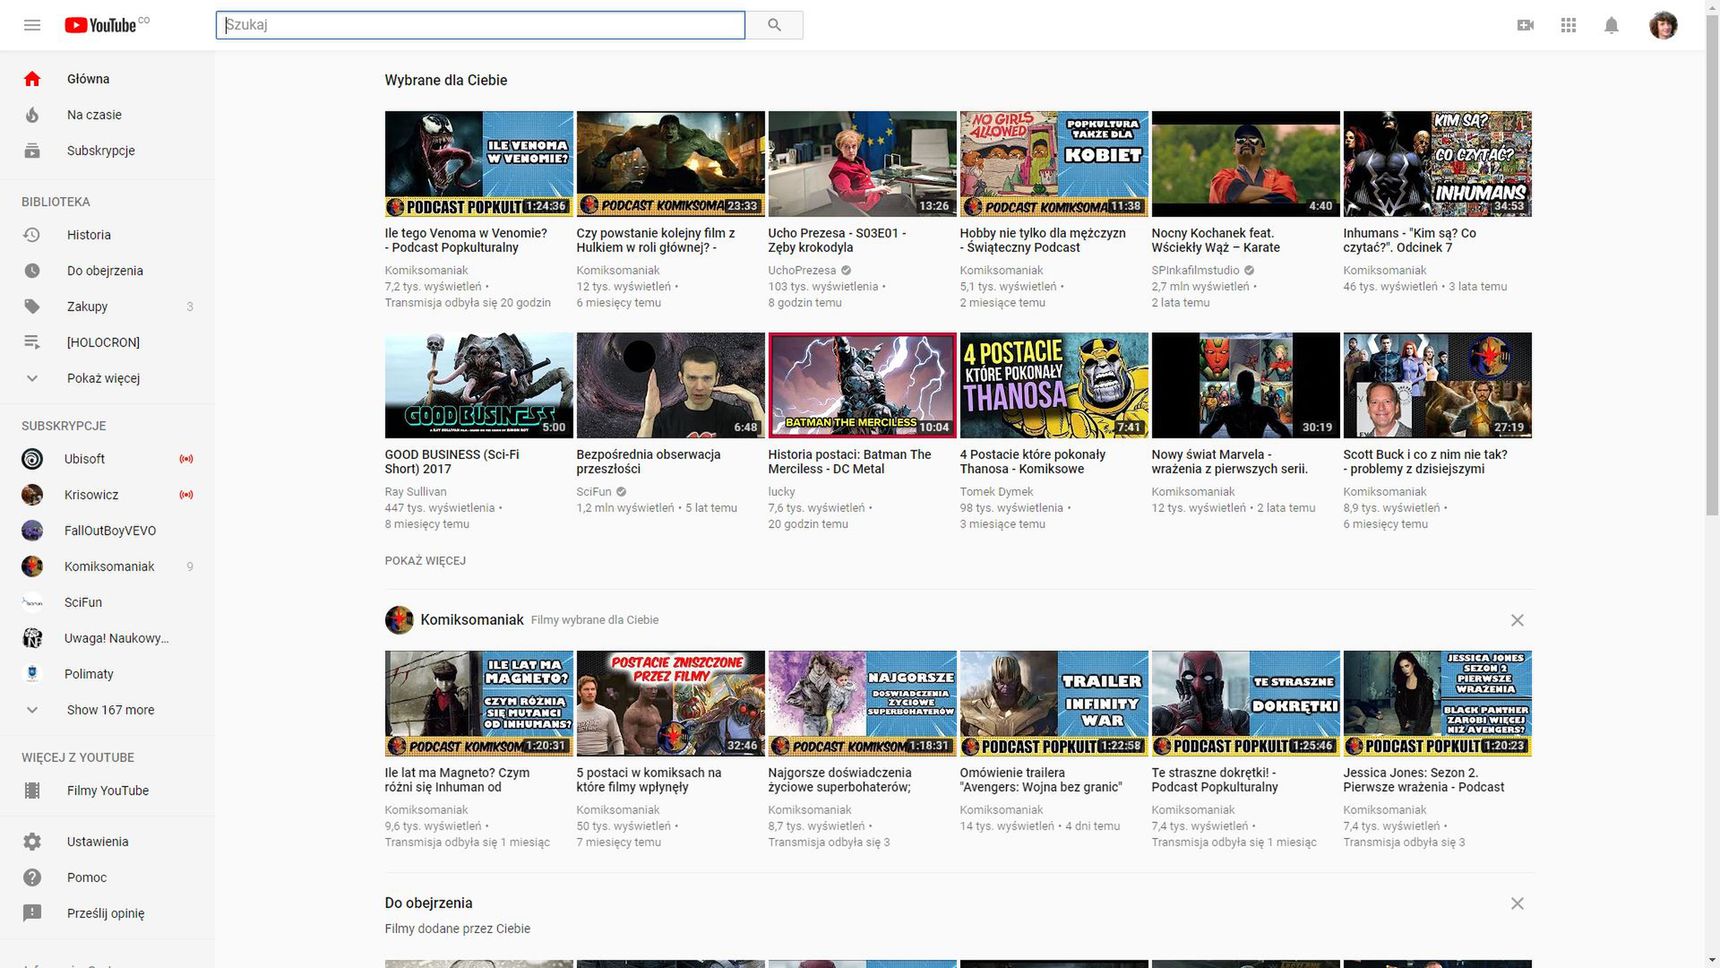Expand Pokaż więcej in library
The width and height of the screenshot is (1720, 968).
(107, 378)
